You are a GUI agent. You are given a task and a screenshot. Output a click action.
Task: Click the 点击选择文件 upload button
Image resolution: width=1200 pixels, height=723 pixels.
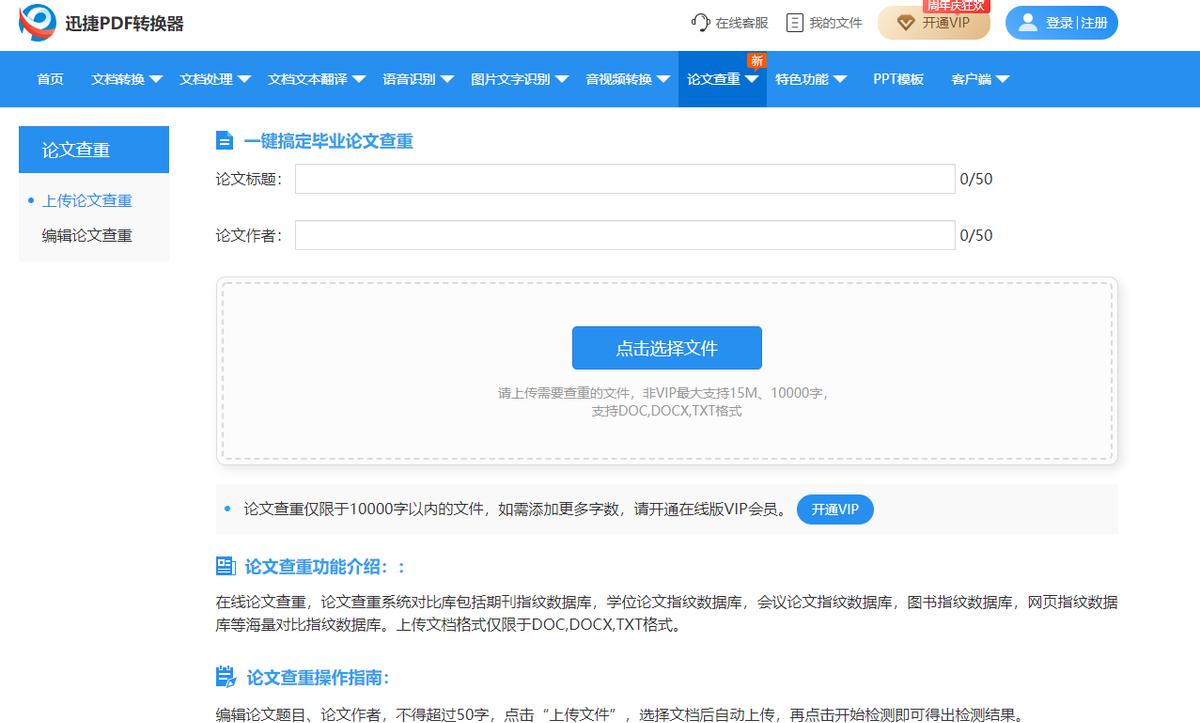point(666,347)
